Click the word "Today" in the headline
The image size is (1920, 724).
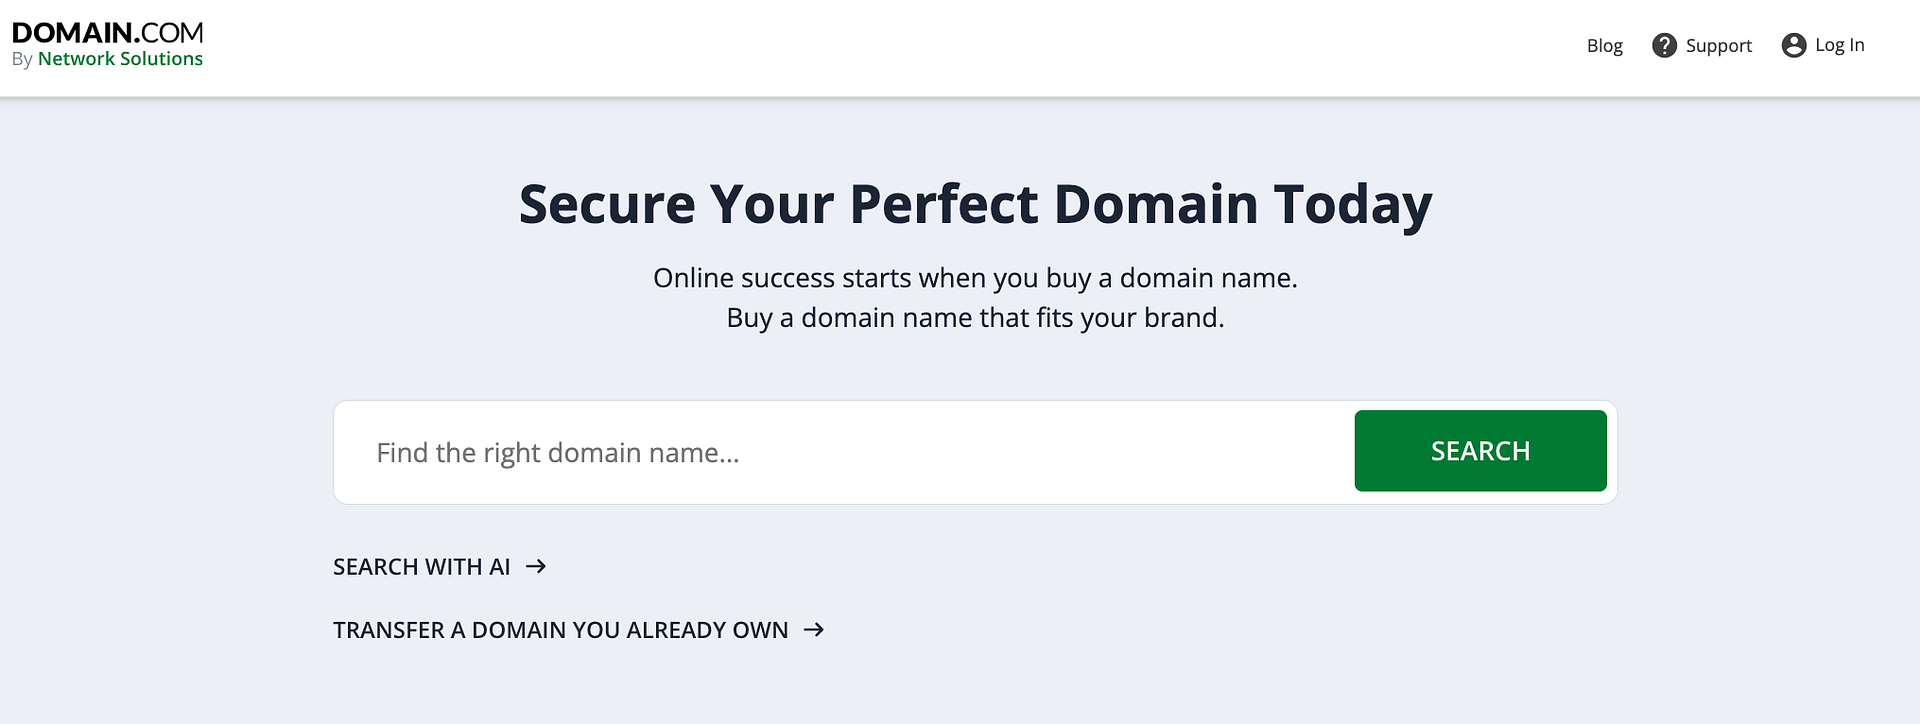point(1352,205)
